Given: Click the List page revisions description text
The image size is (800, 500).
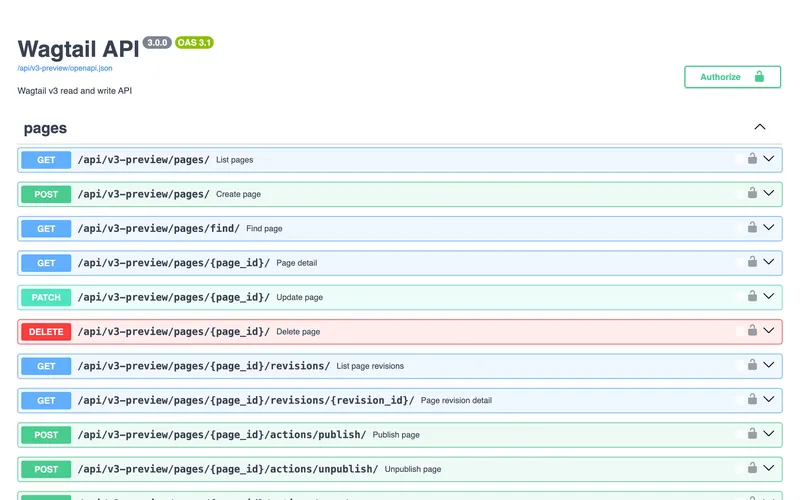Looking at the screenshot, I should coord(370,366).
